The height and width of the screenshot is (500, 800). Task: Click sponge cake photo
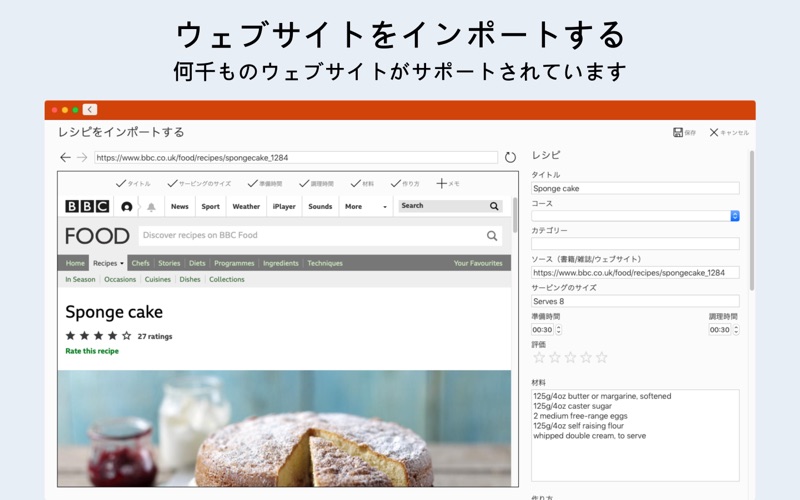[x=284, y=428]
